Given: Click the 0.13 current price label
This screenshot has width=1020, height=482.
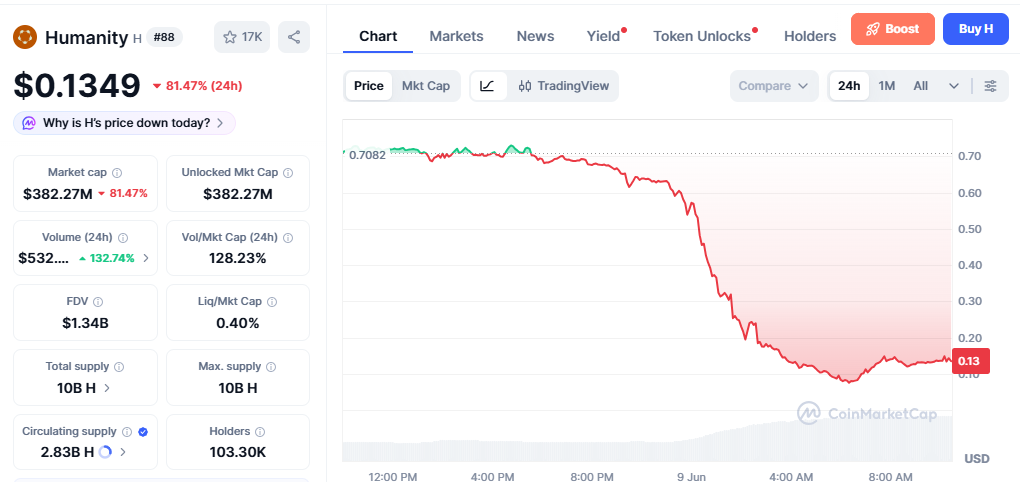Looking at the screenshot, I should 971,361.
